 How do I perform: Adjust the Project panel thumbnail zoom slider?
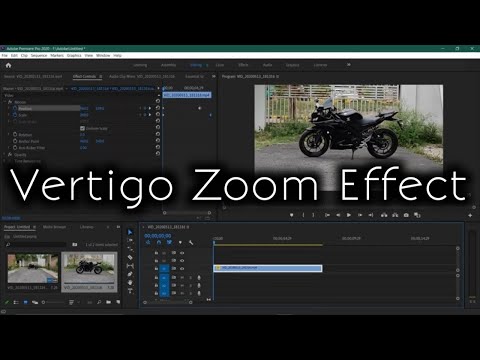(x=55, y=302)
